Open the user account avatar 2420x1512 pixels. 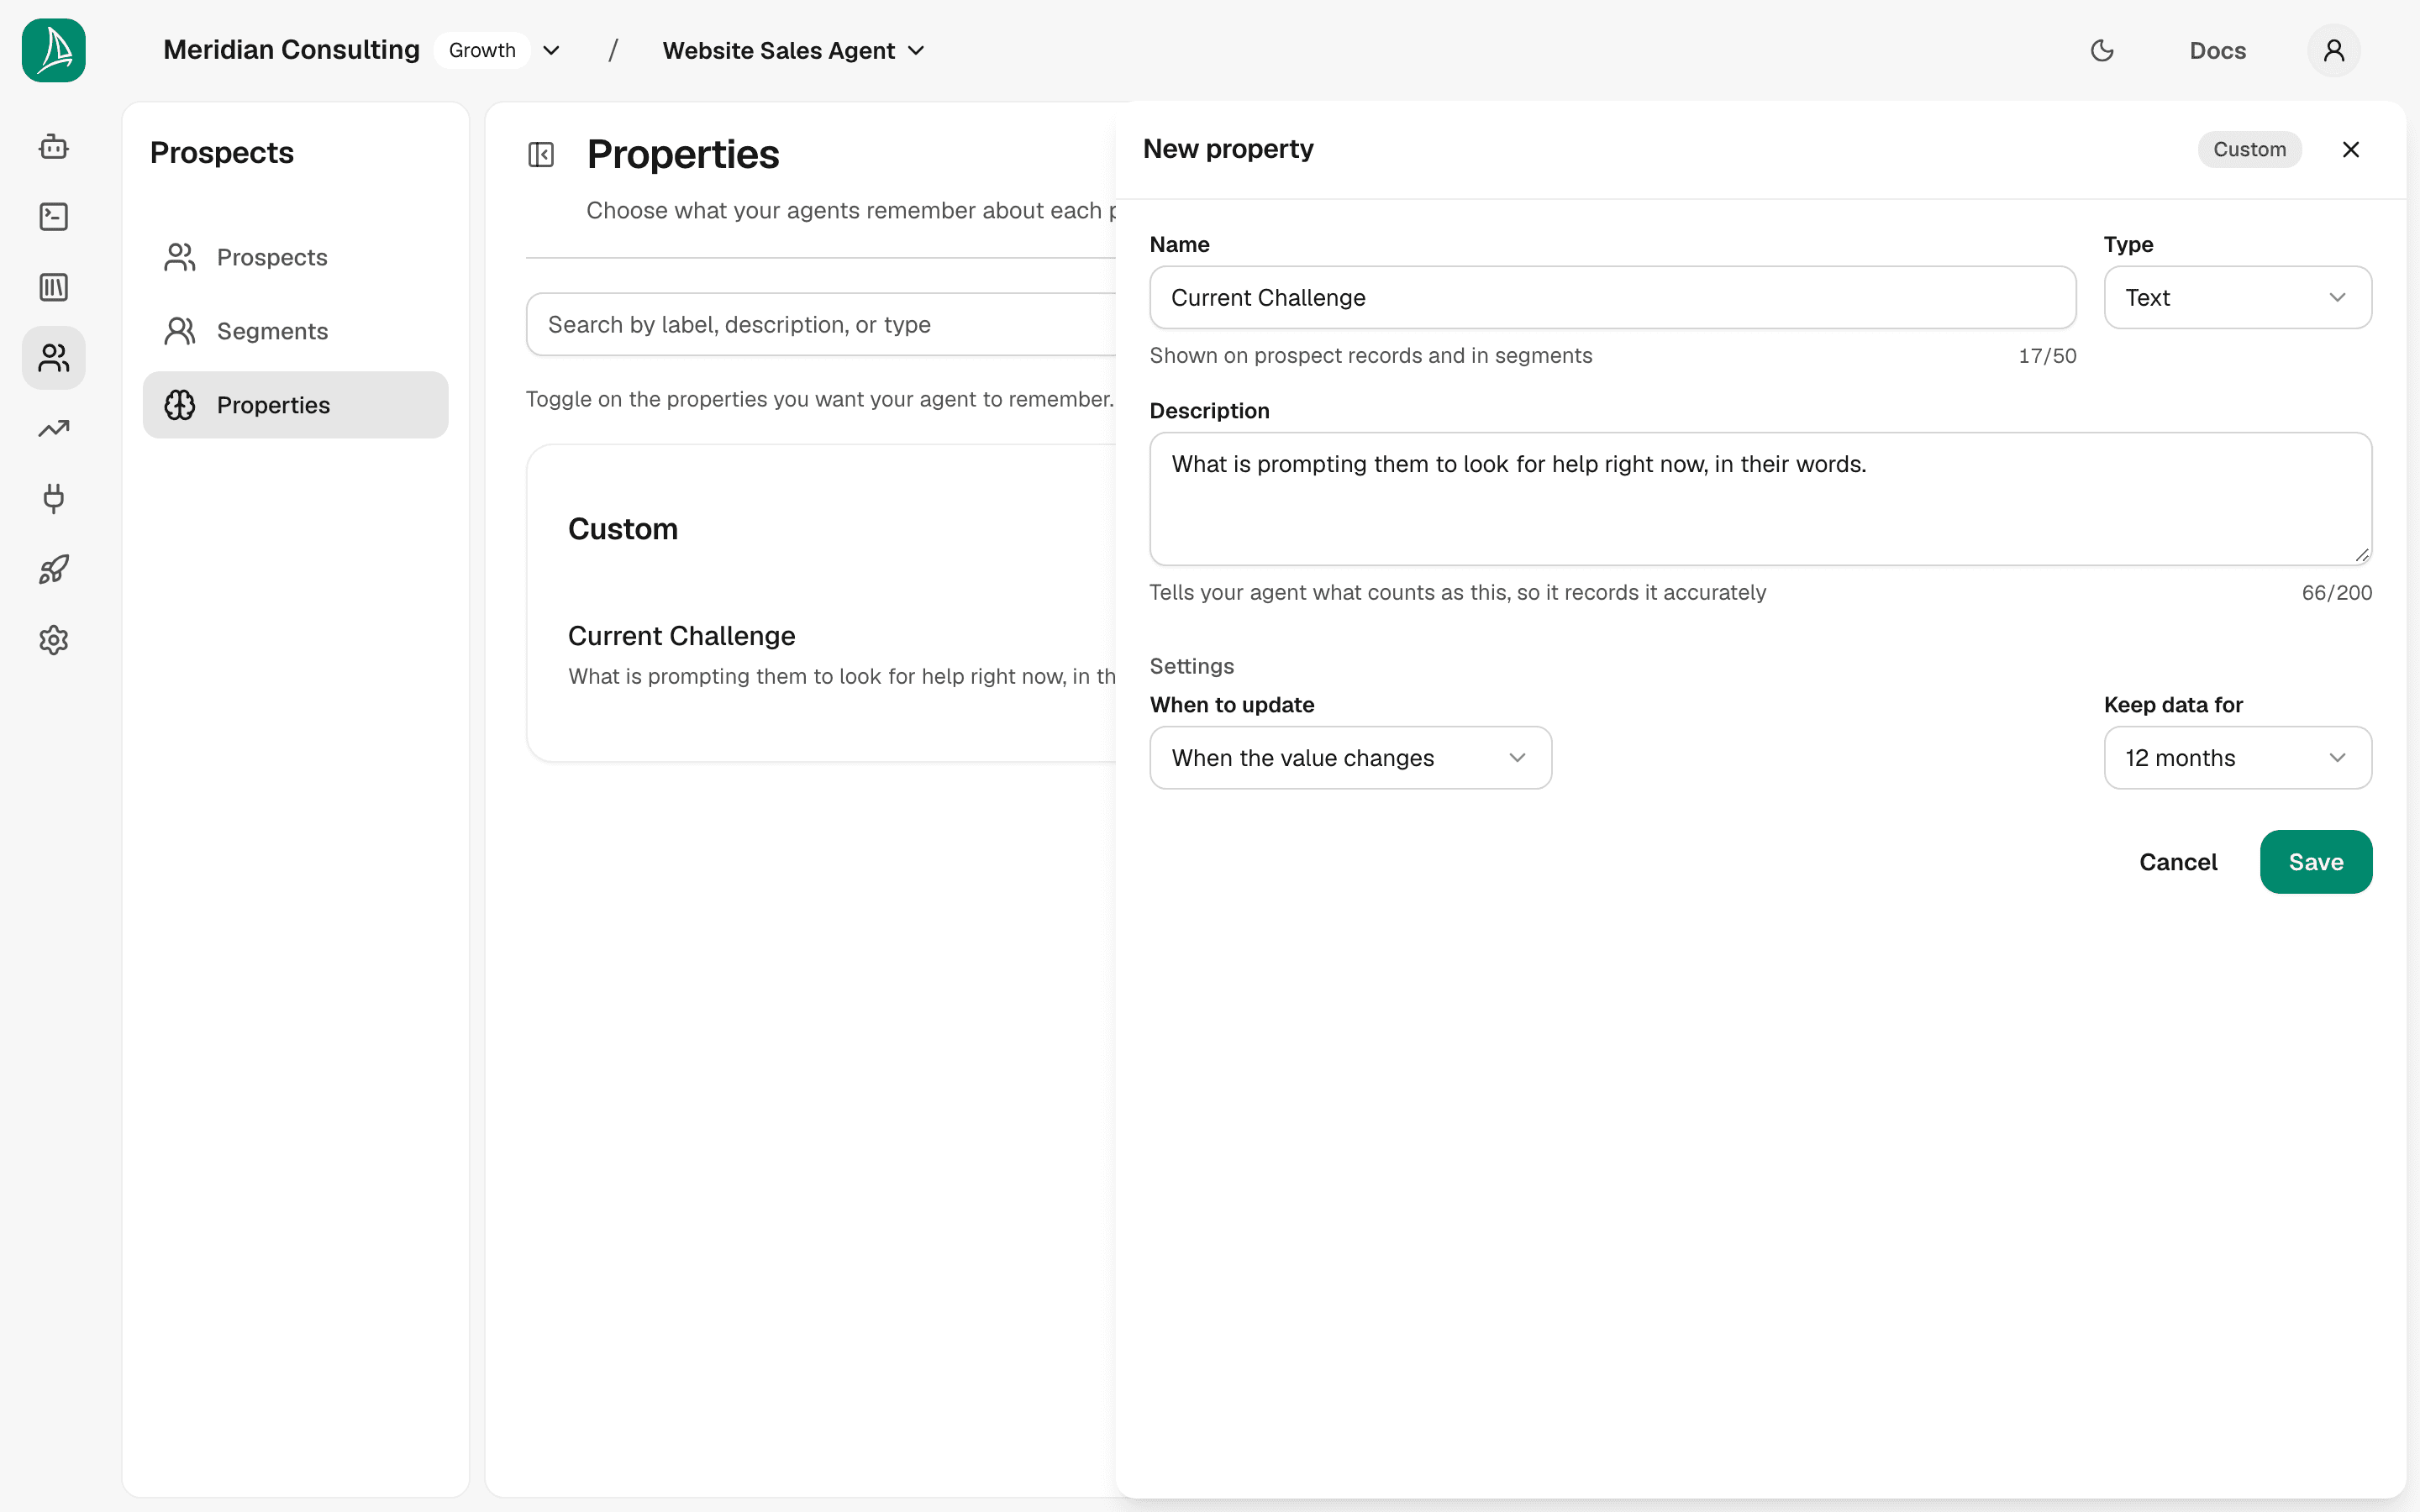pos(2334,50)
